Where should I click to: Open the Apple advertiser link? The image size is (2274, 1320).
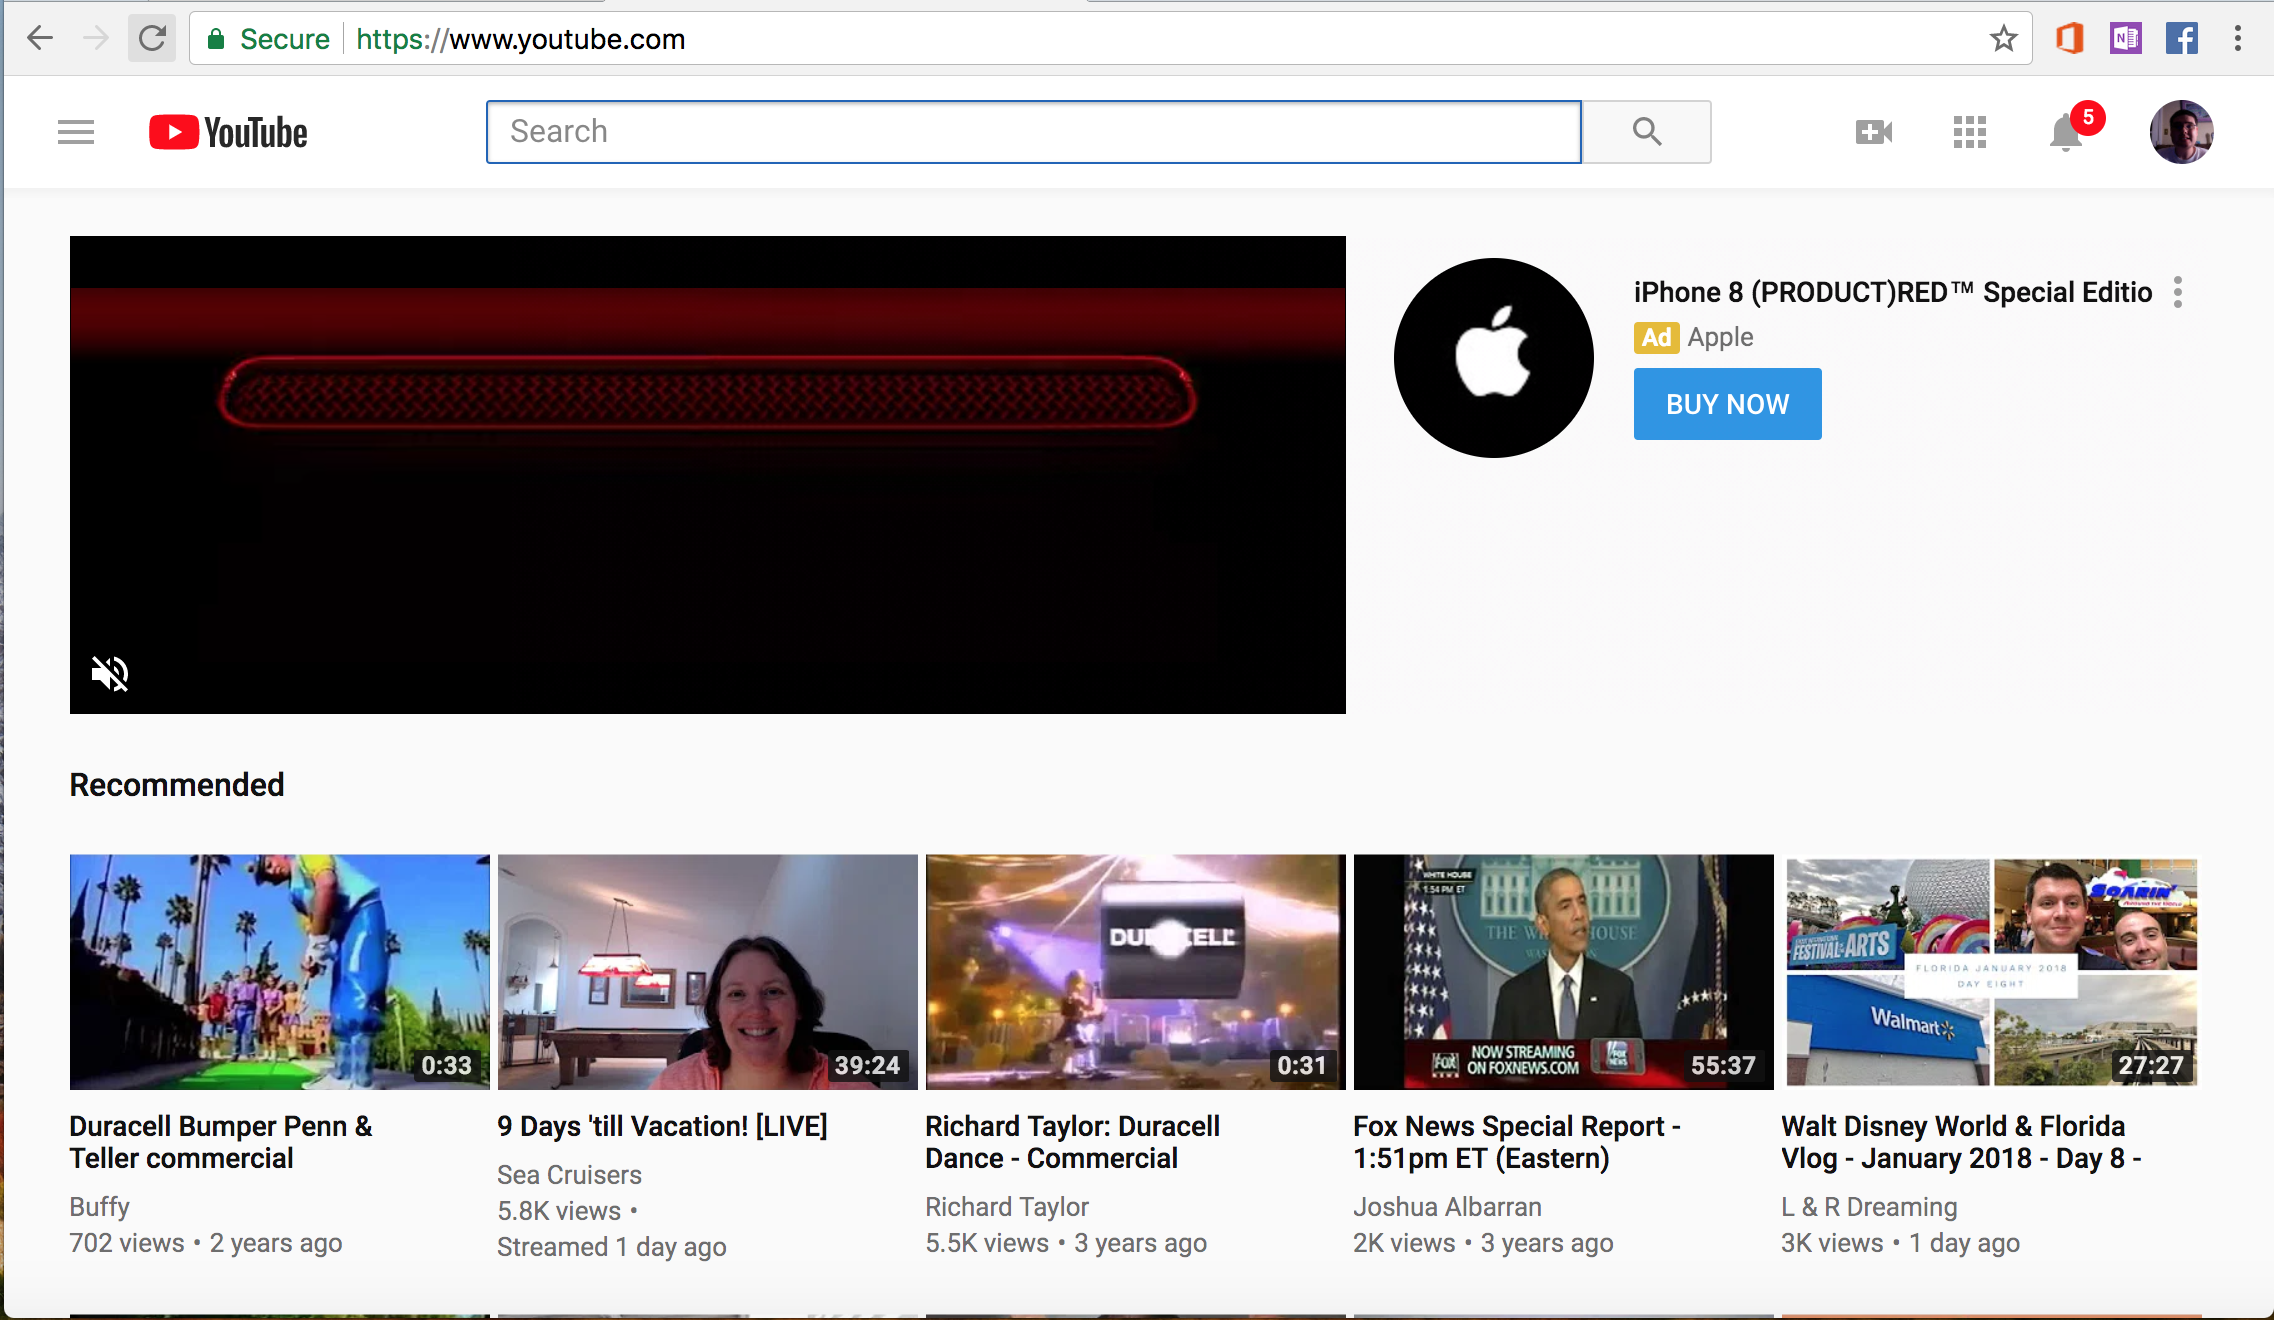1720,337
